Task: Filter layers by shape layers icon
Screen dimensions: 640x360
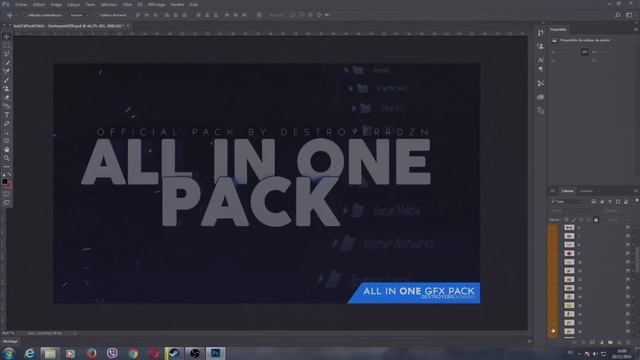Action: 618,202
